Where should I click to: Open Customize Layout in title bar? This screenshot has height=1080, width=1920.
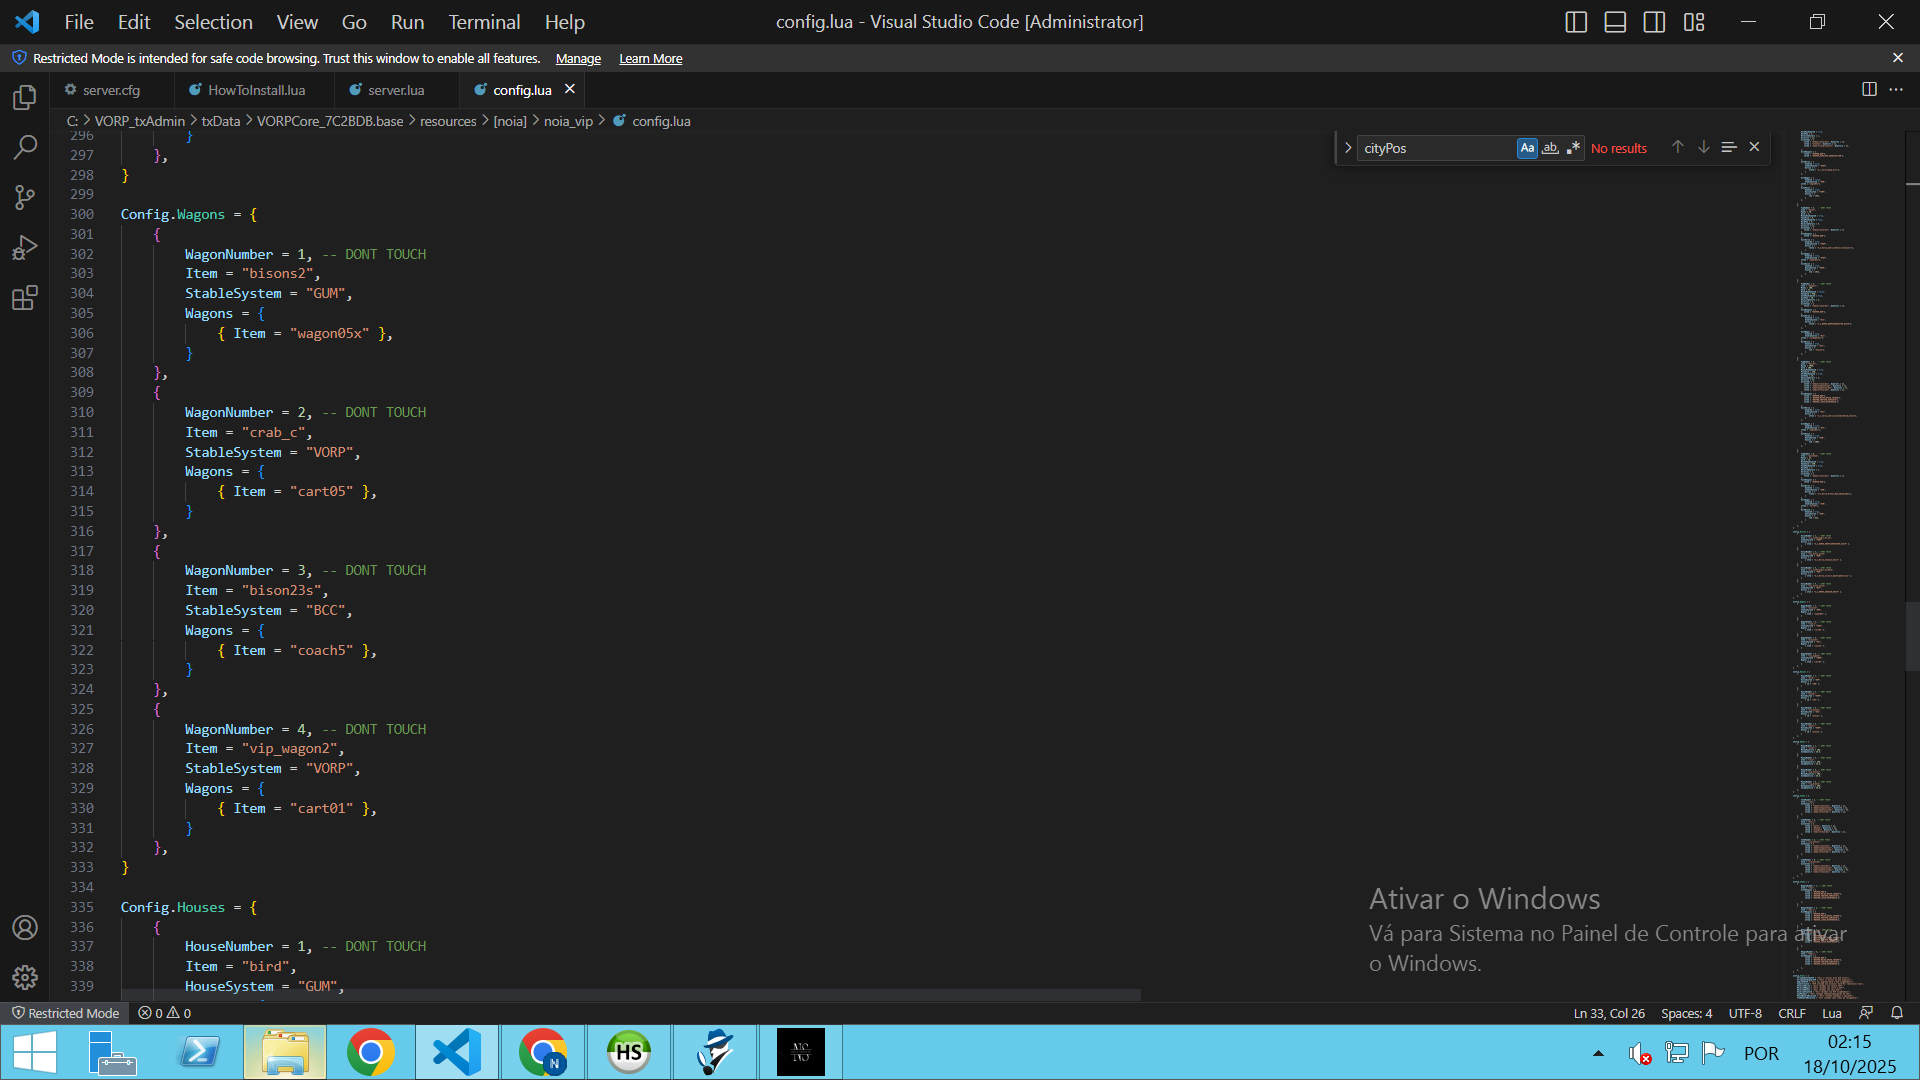1694,22
